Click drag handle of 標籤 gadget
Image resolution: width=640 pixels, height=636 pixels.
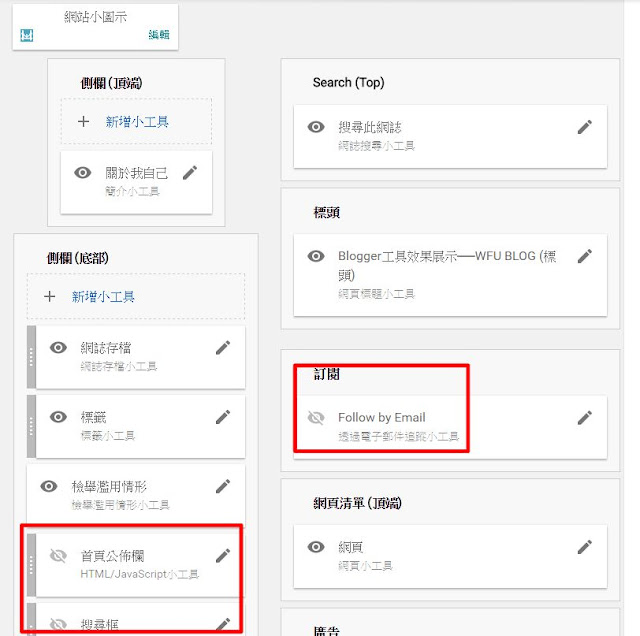(31, 426)
